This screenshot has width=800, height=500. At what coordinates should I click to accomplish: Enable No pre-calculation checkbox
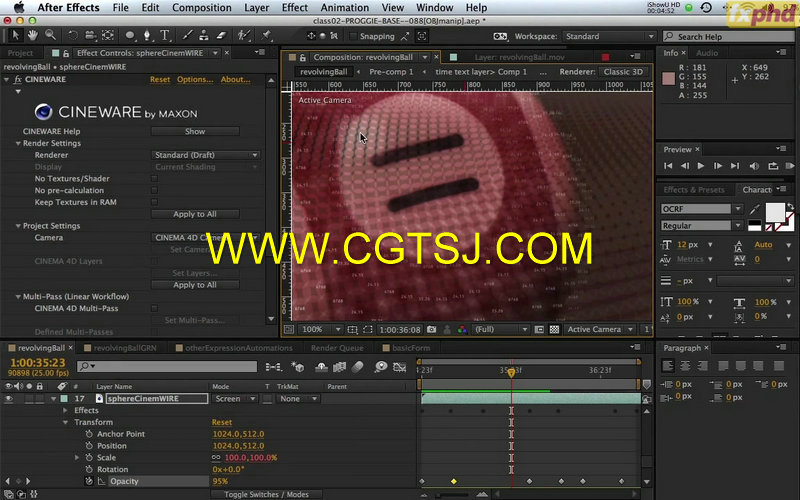pos(154,190)
